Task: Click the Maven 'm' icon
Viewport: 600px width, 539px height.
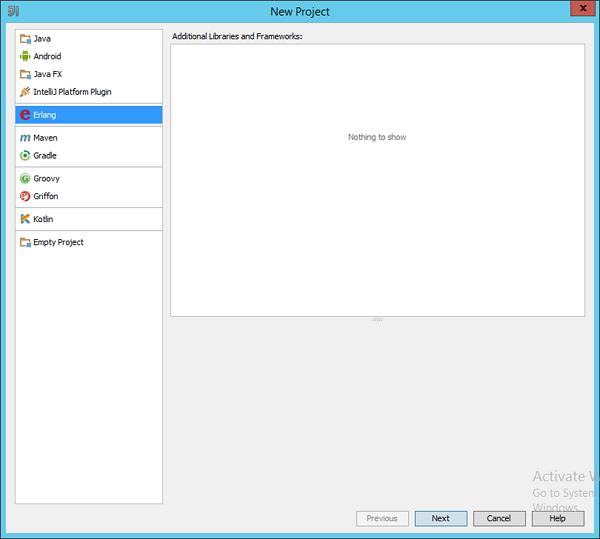Action: point(25,138)
